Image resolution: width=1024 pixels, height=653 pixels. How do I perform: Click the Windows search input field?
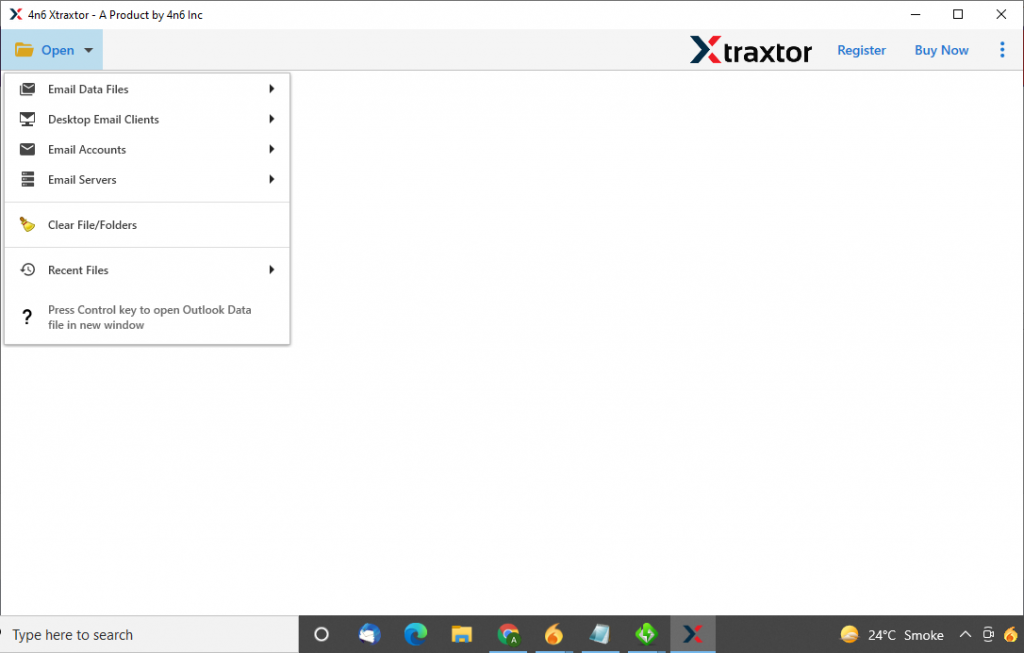point(140,634)
